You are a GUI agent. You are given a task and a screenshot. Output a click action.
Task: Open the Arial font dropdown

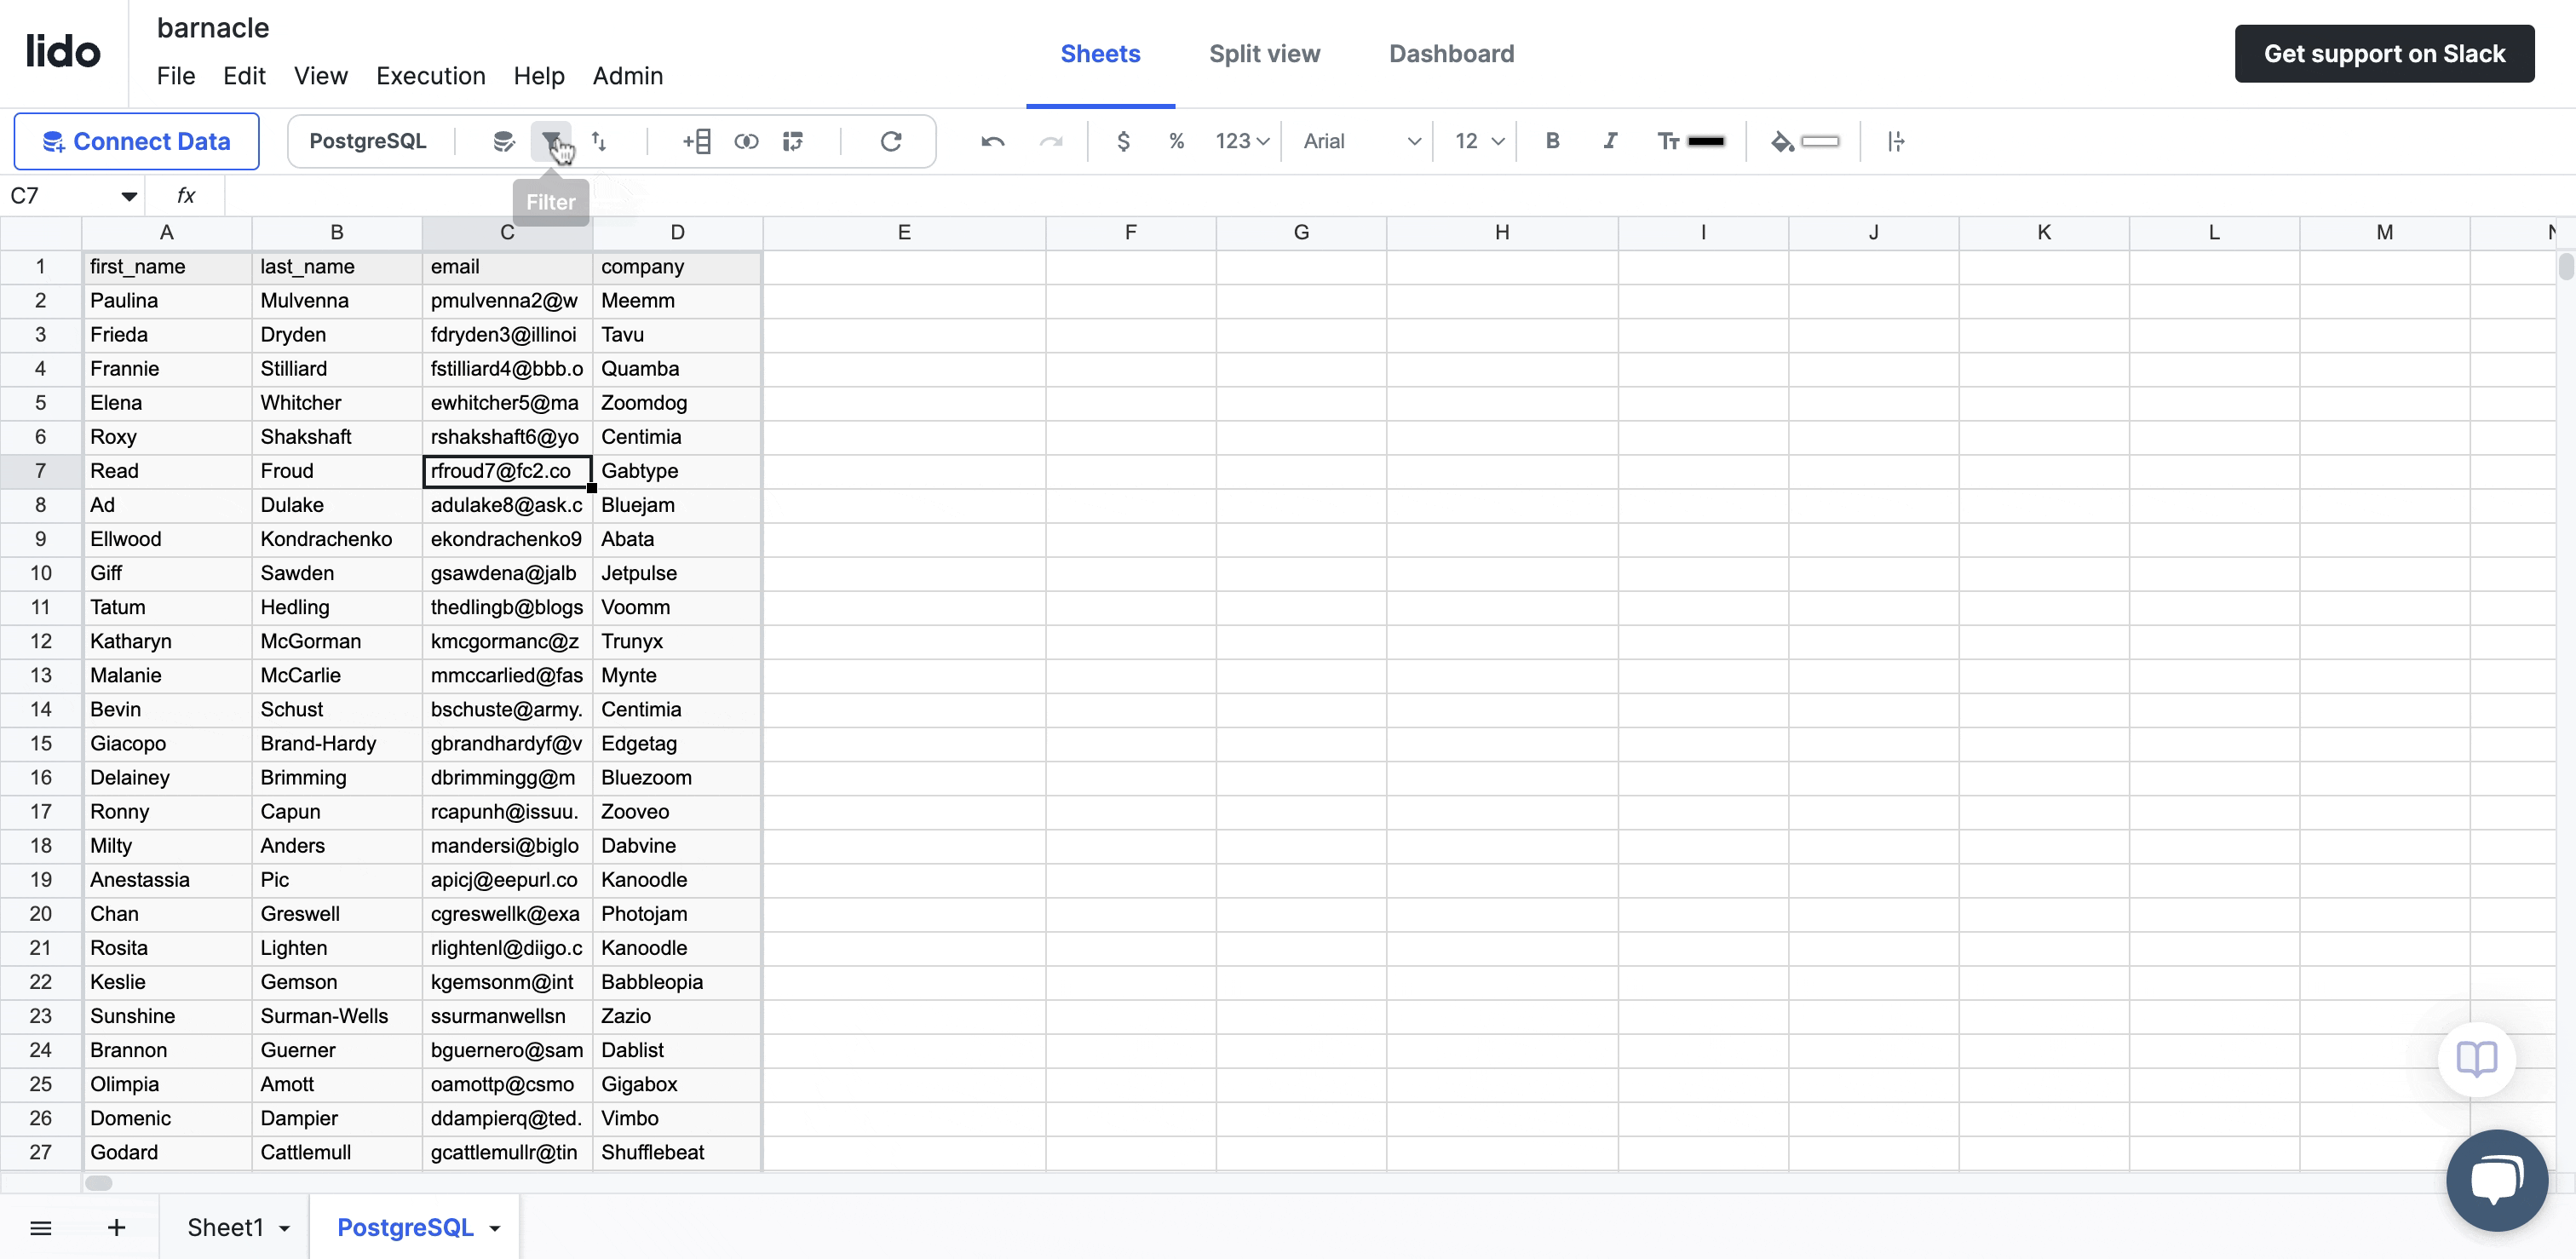point(1361,141)
